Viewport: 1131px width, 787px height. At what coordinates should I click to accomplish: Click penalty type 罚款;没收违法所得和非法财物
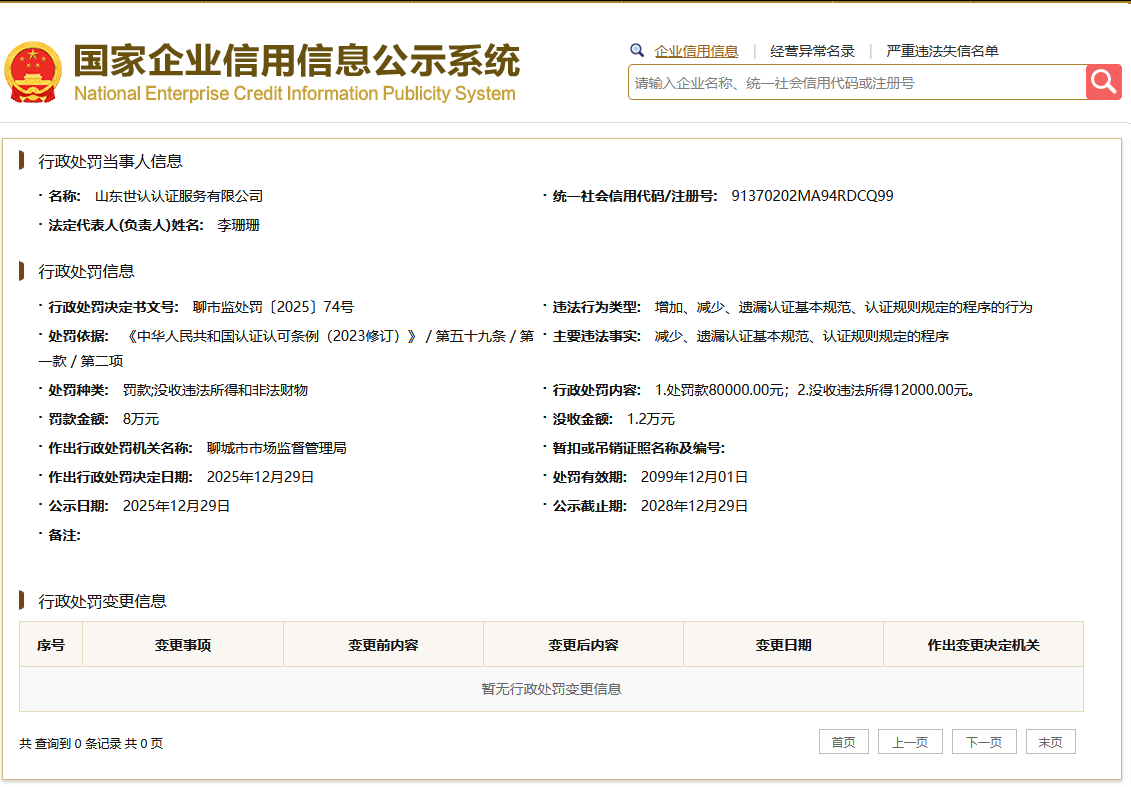pos(215,390)
